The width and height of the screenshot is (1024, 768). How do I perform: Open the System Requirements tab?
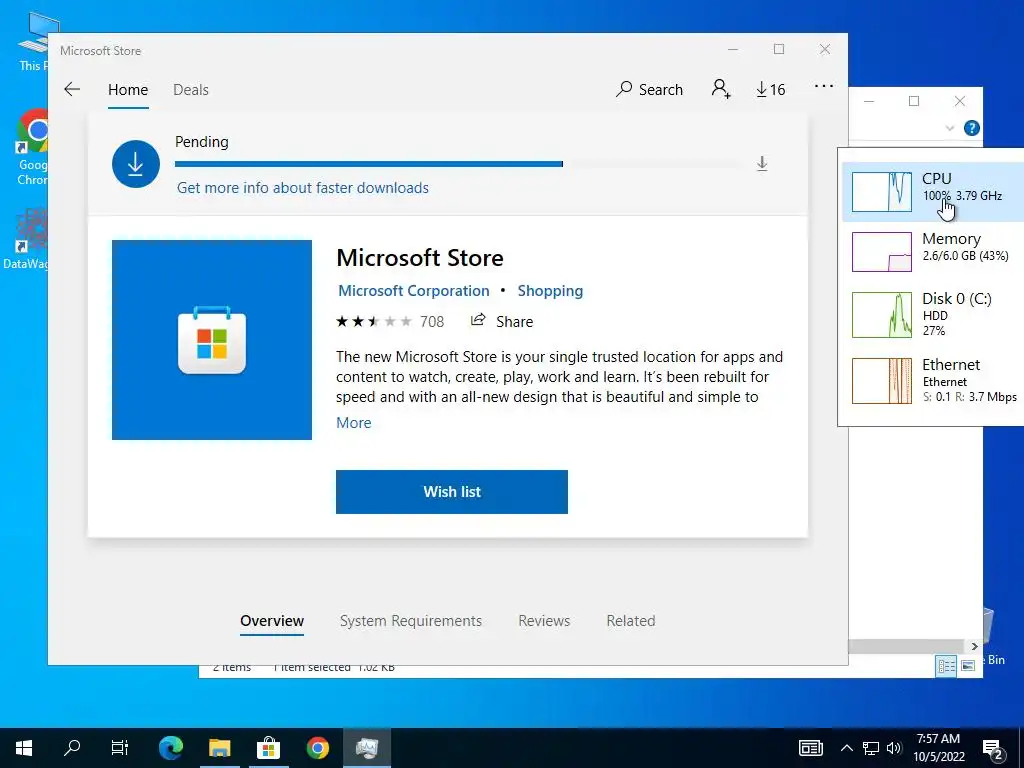411,621
